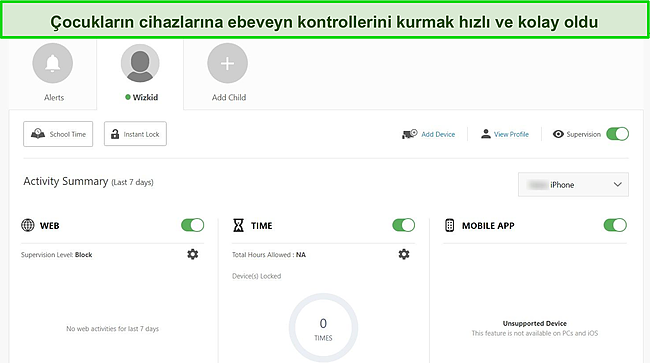Click the 0 TIMES circular indicator
The width and height of the screenshot is (650, 363).
(323, 328)
